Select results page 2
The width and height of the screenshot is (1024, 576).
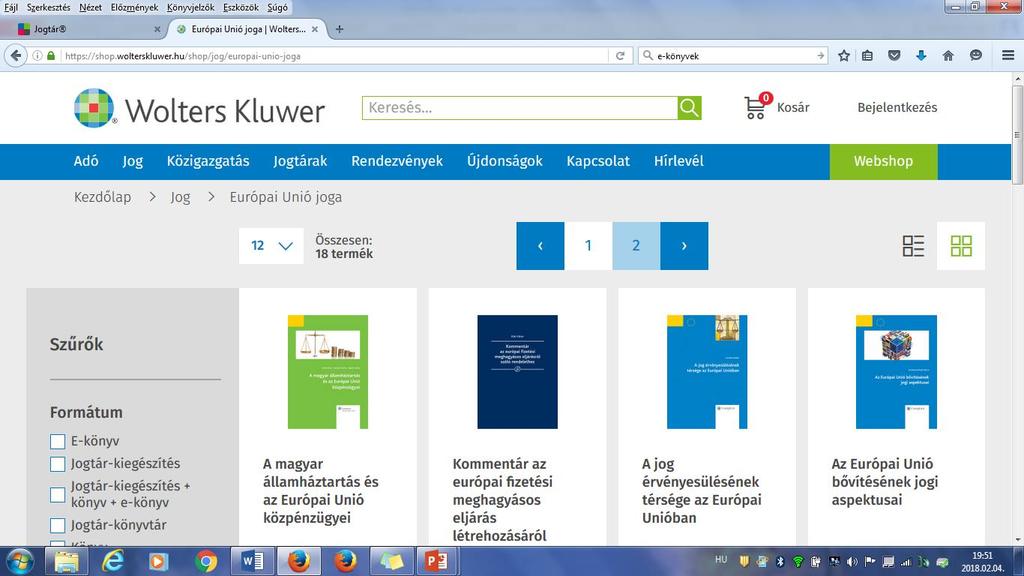point(636,246)
